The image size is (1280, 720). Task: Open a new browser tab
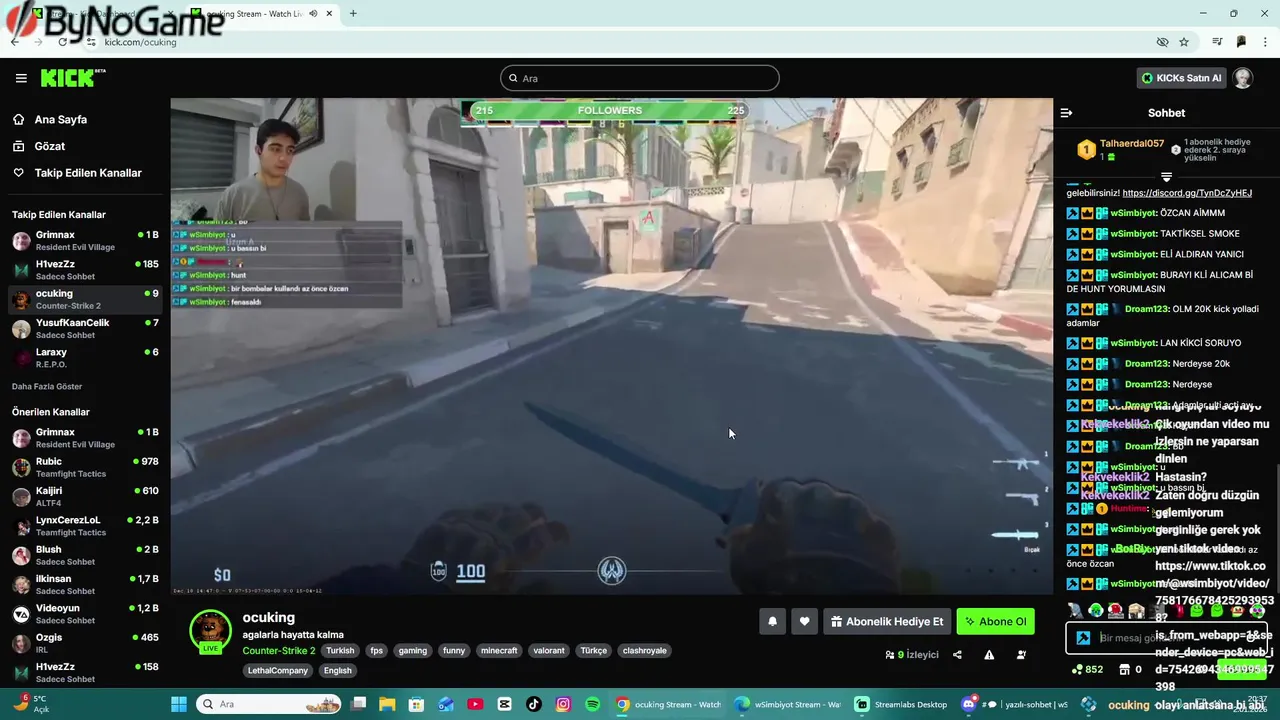coord(353,14)
